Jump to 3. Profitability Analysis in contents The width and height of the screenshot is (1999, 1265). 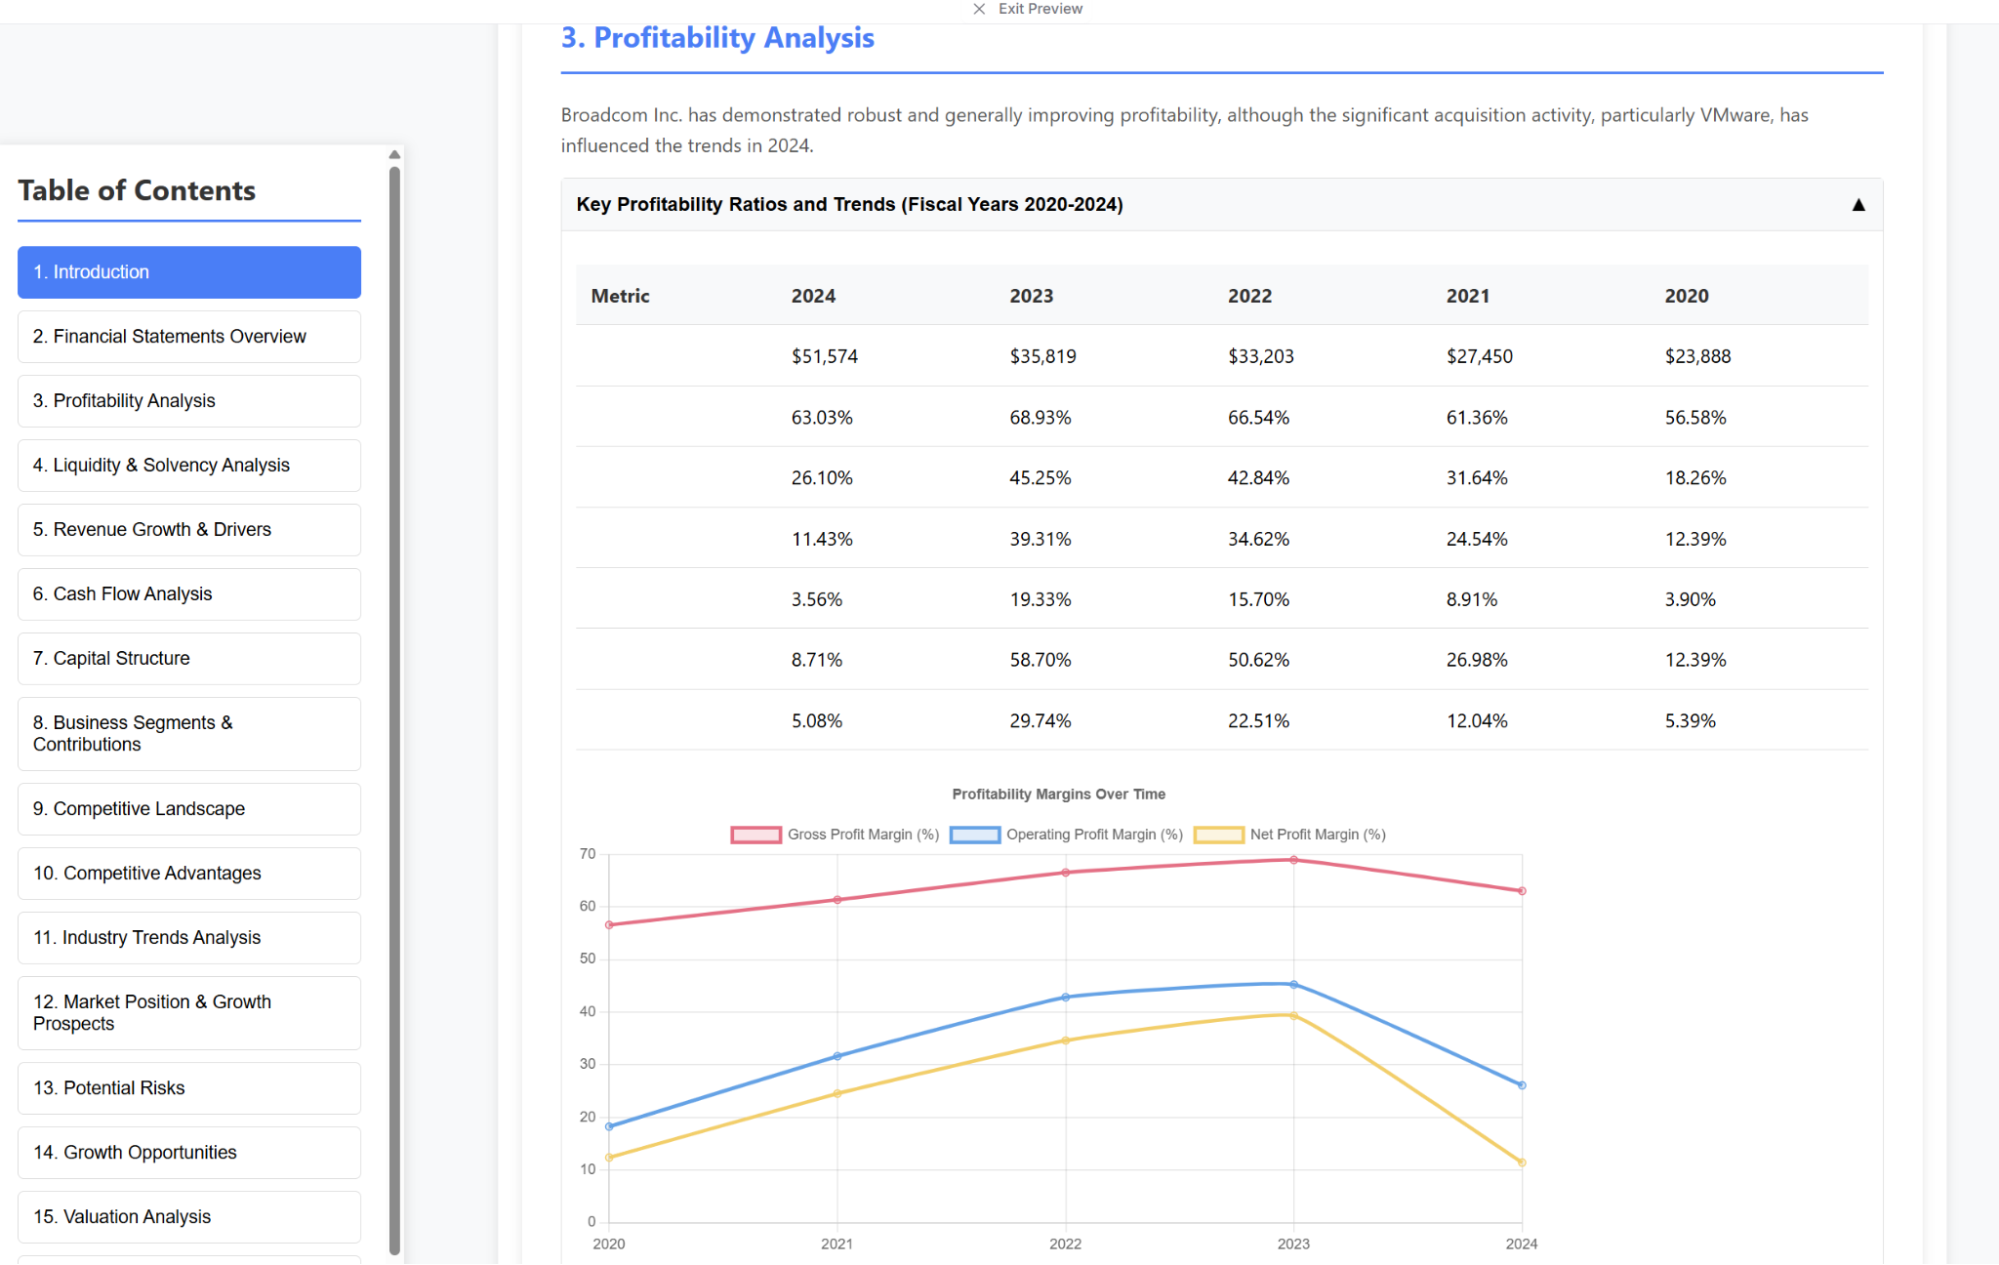coord(189,401)
